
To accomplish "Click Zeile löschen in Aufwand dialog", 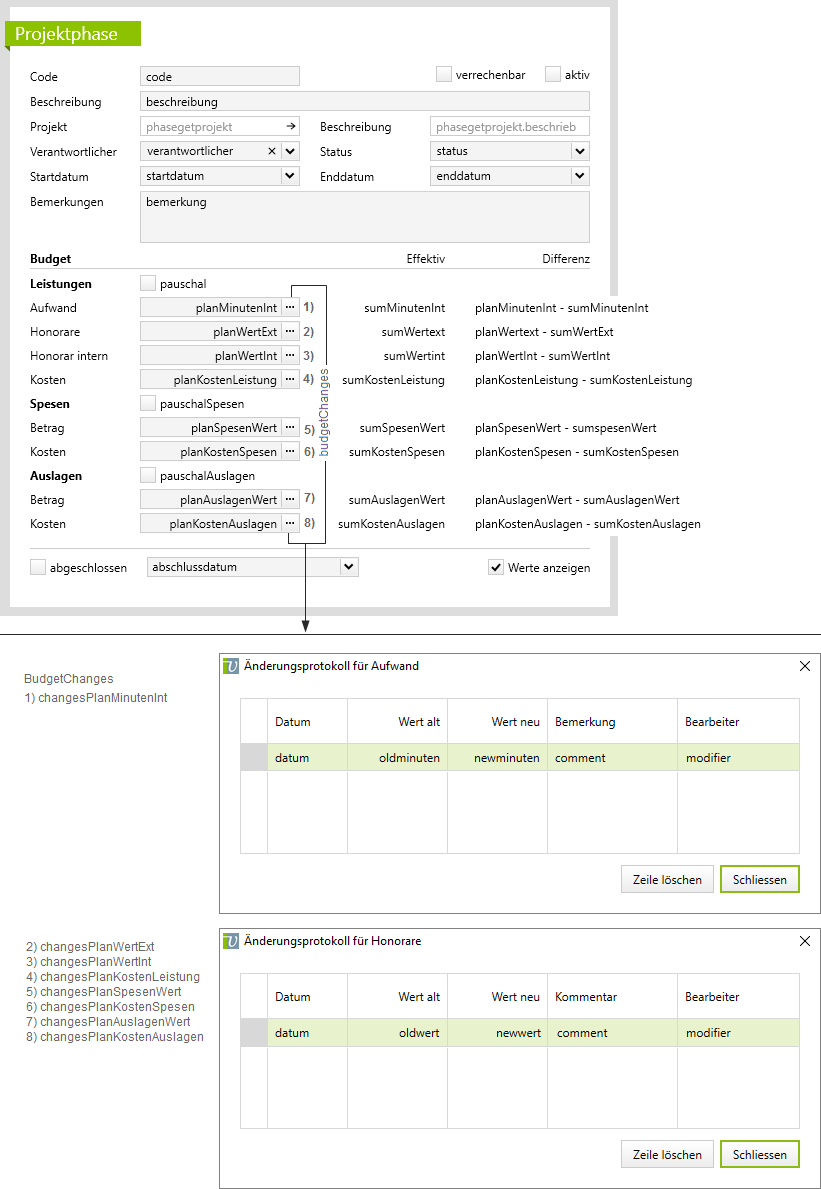I will [x=667, y=880].
